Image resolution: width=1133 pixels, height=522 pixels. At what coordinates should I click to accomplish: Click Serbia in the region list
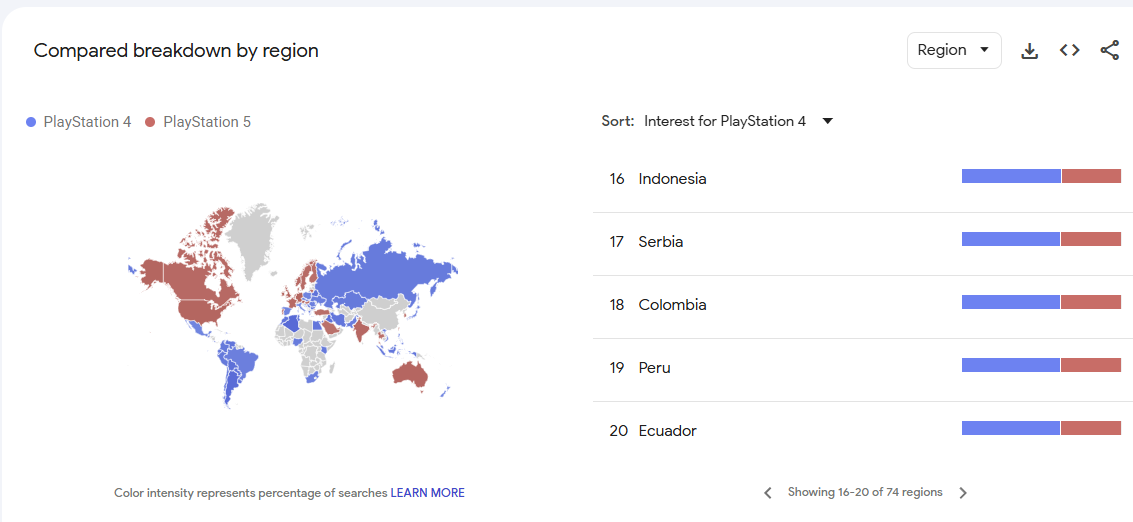coord(660,242)
